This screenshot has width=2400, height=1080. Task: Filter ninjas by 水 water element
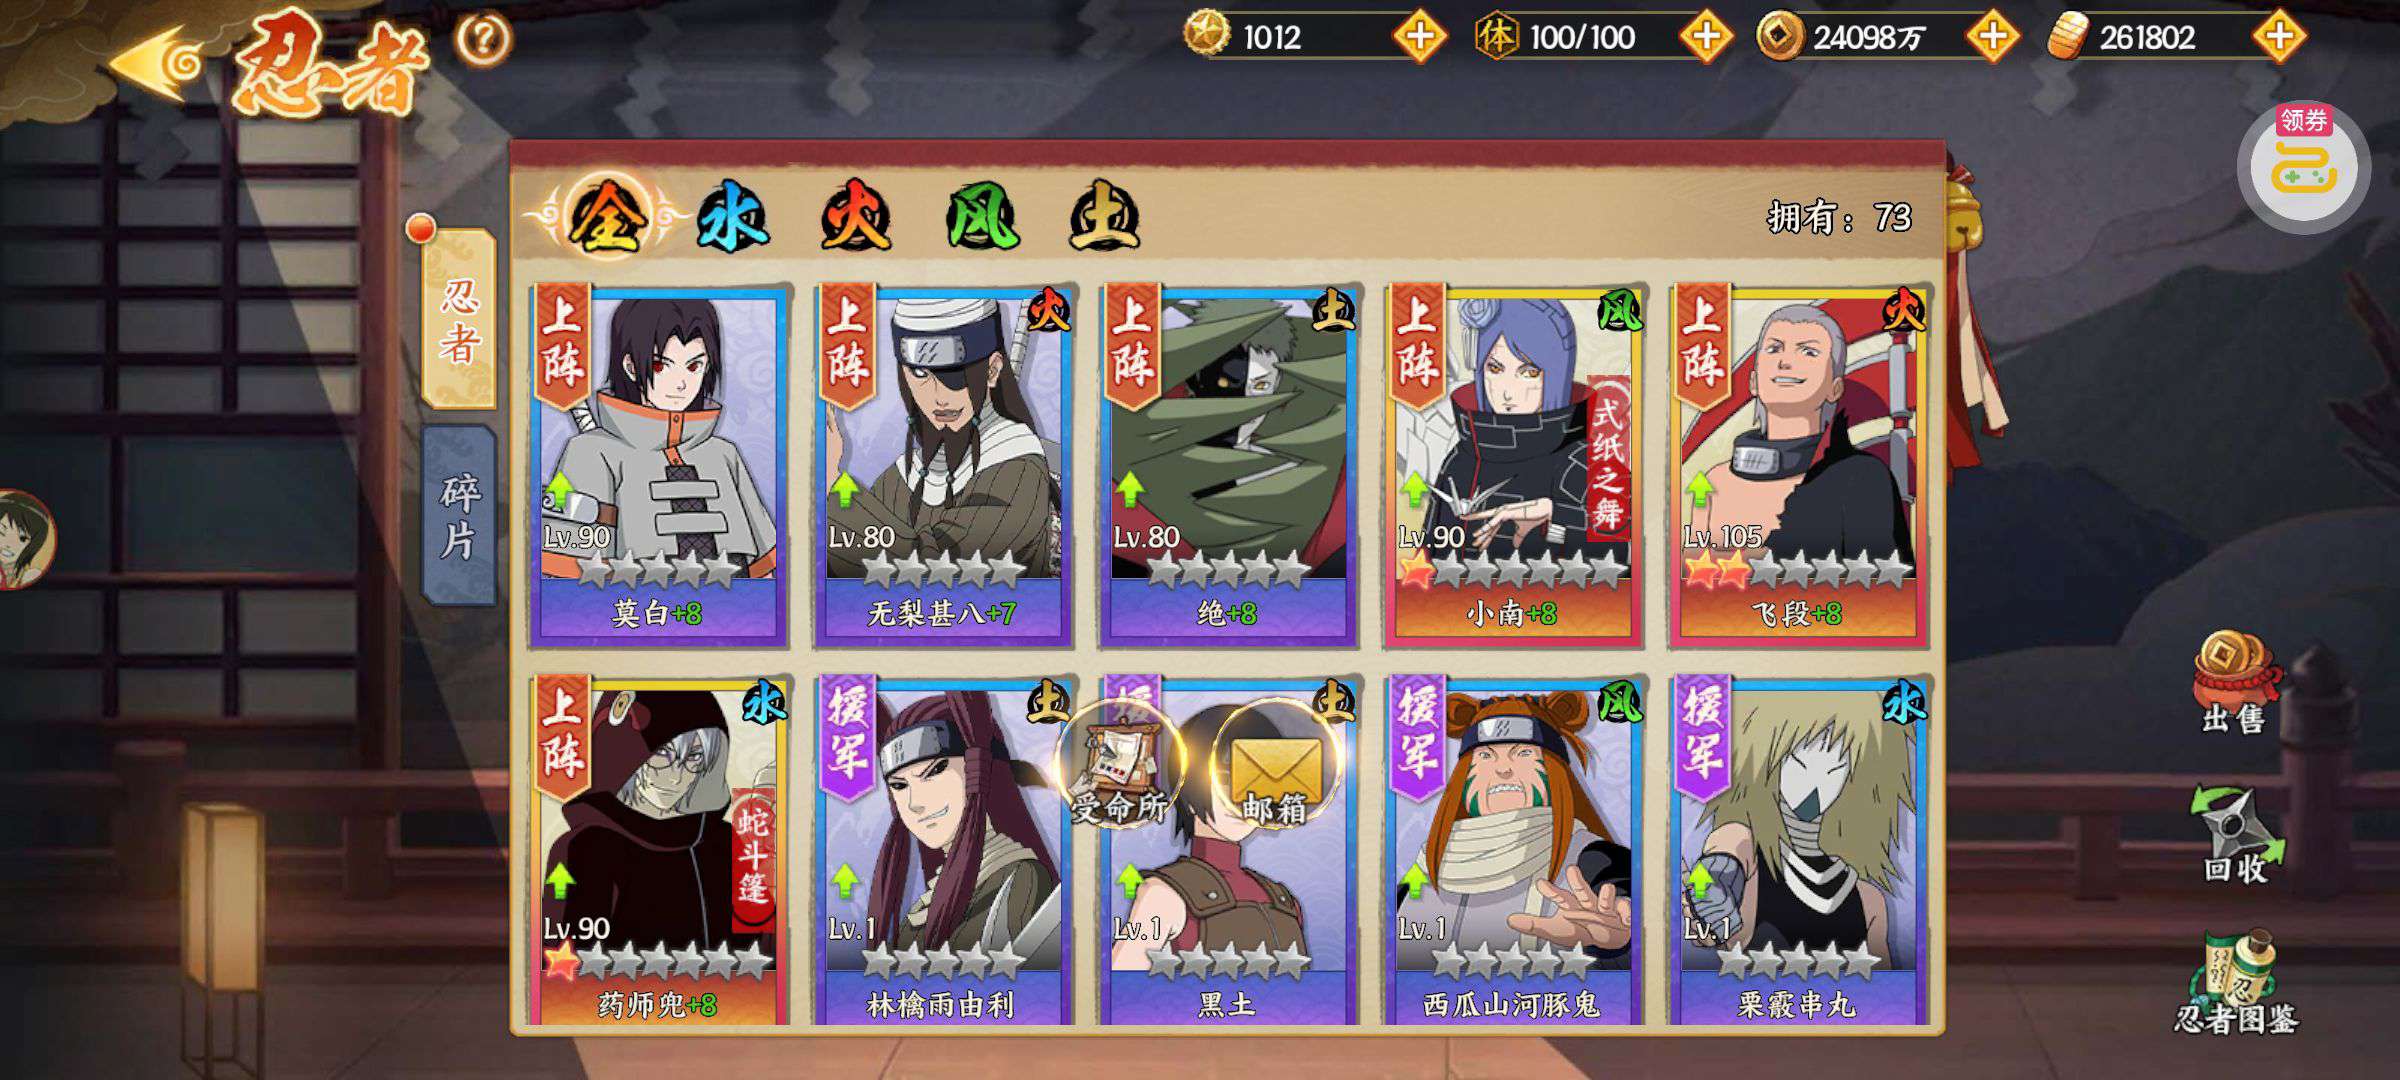(732, 217)
